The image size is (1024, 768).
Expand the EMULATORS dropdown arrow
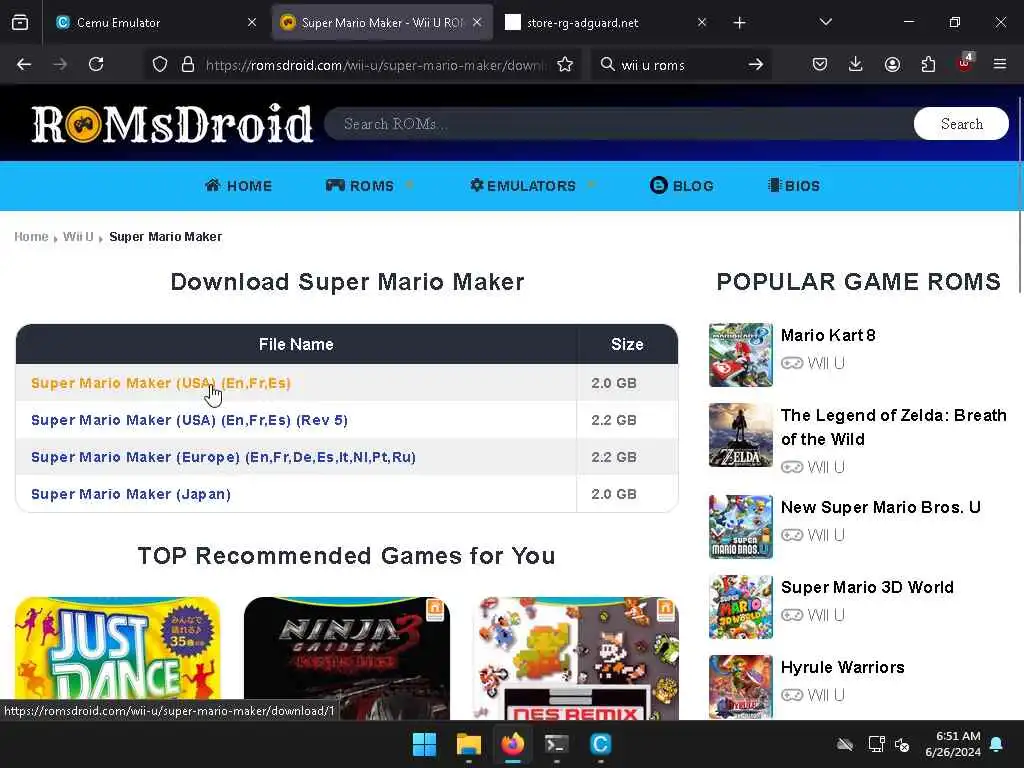(592, 185)
